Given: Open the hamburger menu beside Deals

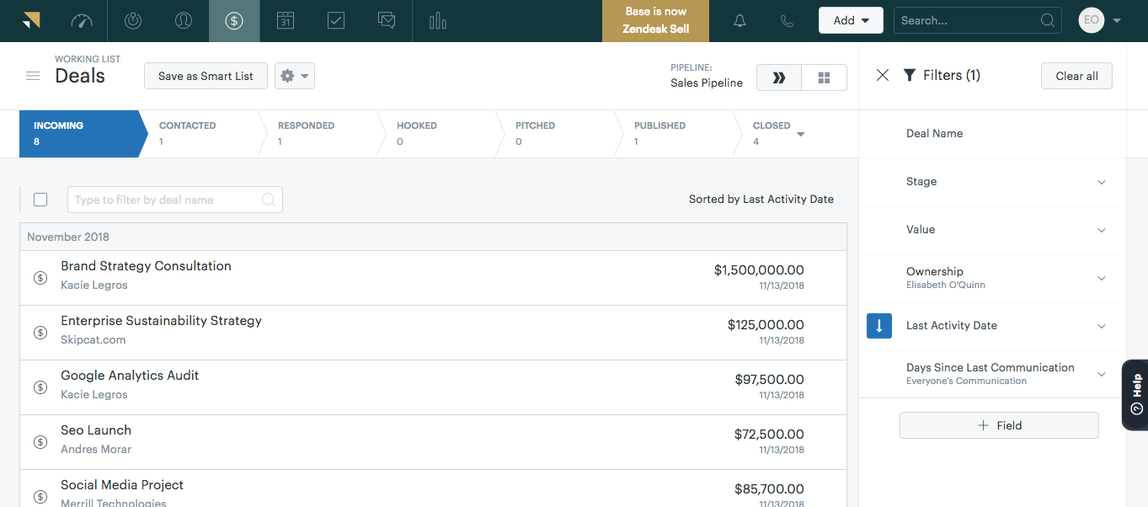Looking at the screenshot, I should (x=33, y=76).
